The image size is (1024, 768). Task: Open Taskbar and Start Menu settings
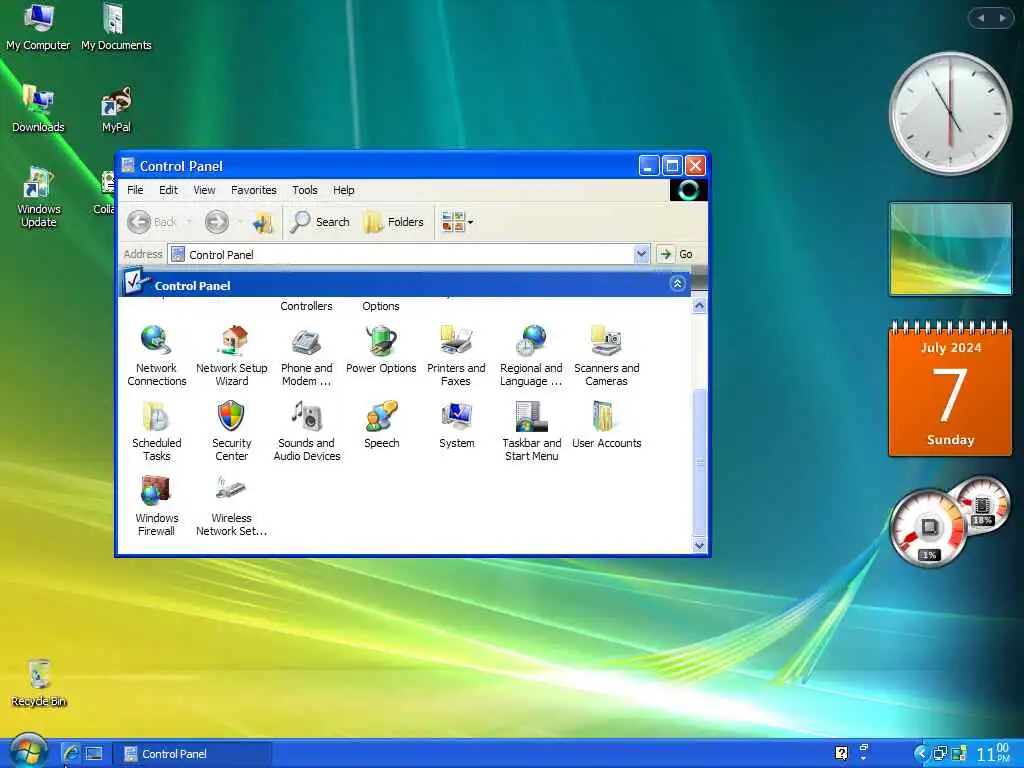[x=532, y=431]
